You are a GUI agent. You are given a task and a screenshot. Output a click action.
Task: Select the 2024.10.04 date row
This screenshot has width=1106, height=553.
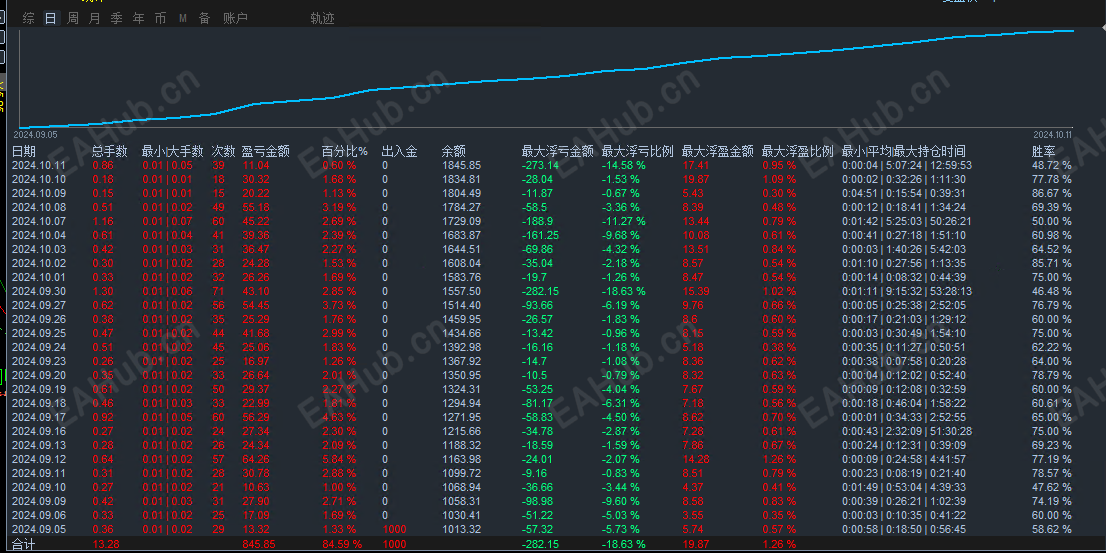(40, 235)
